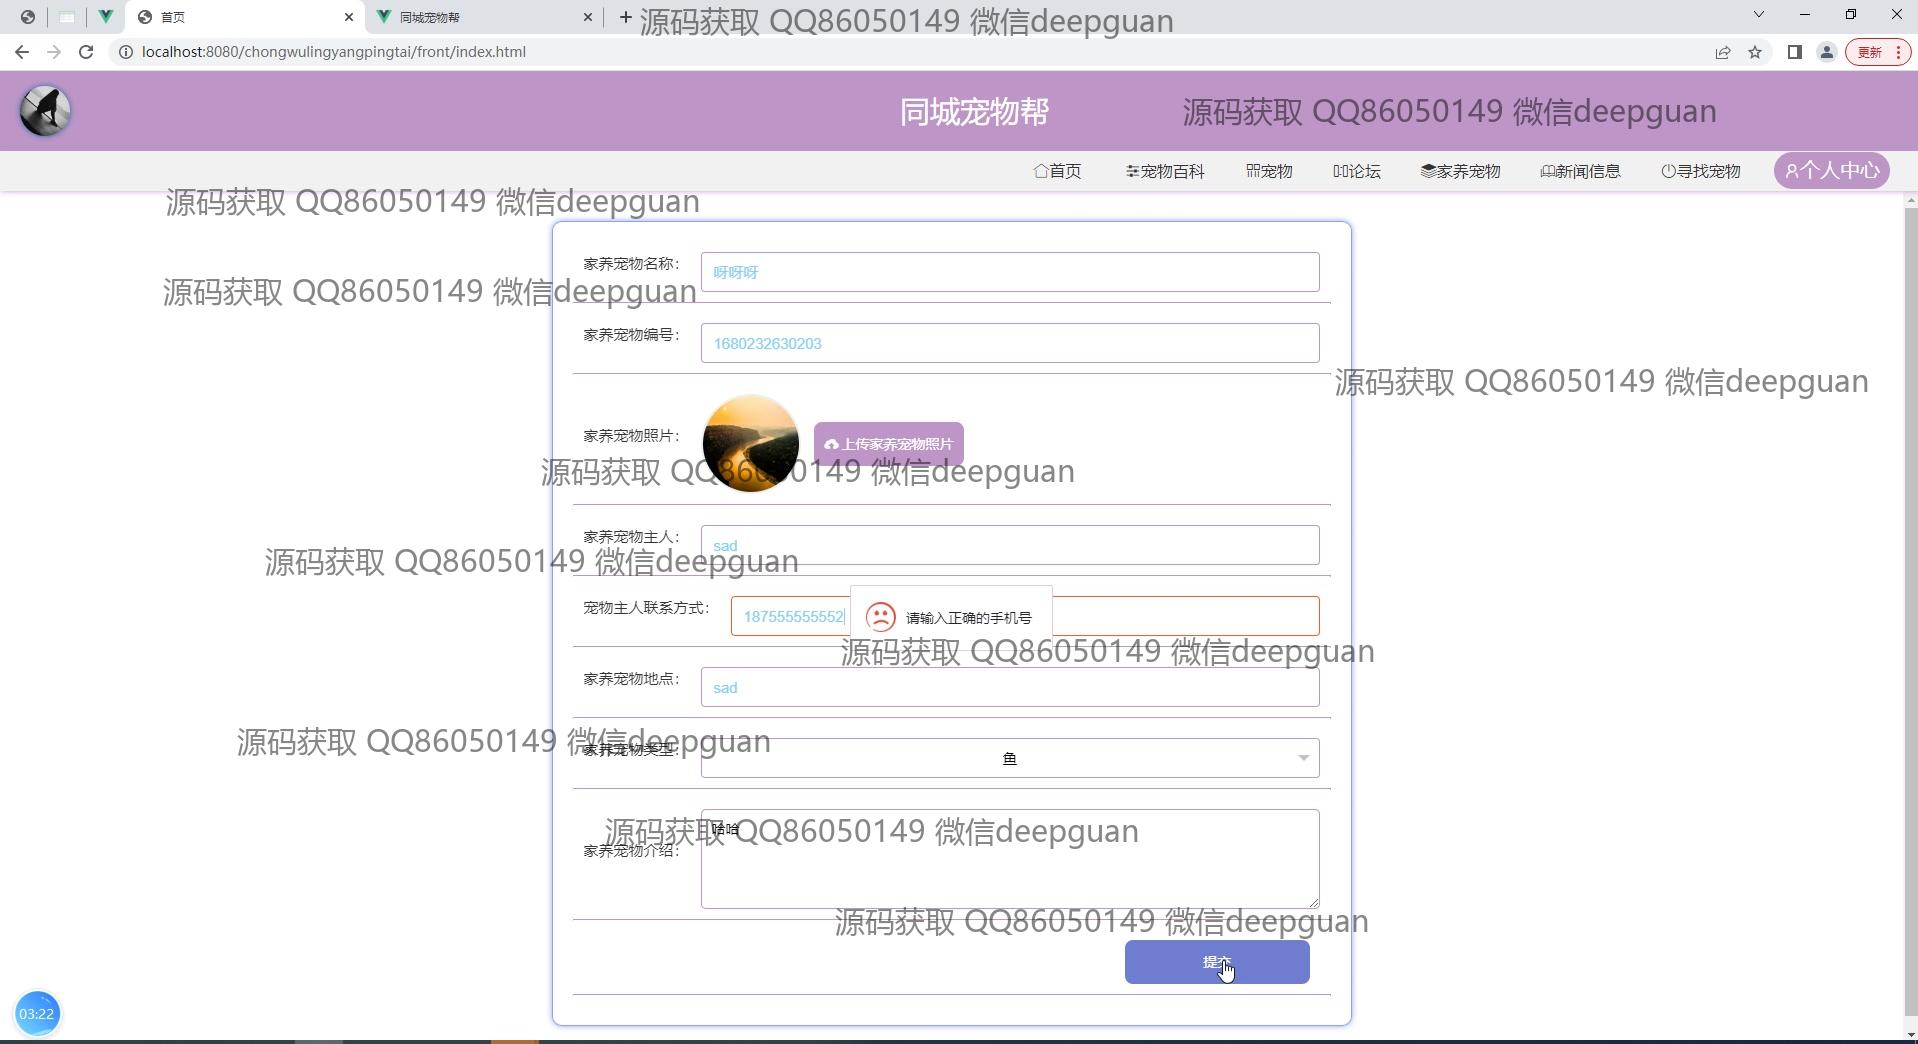
Task: Click the blue 03:22 timer badge
Action: click(37, 1013)
